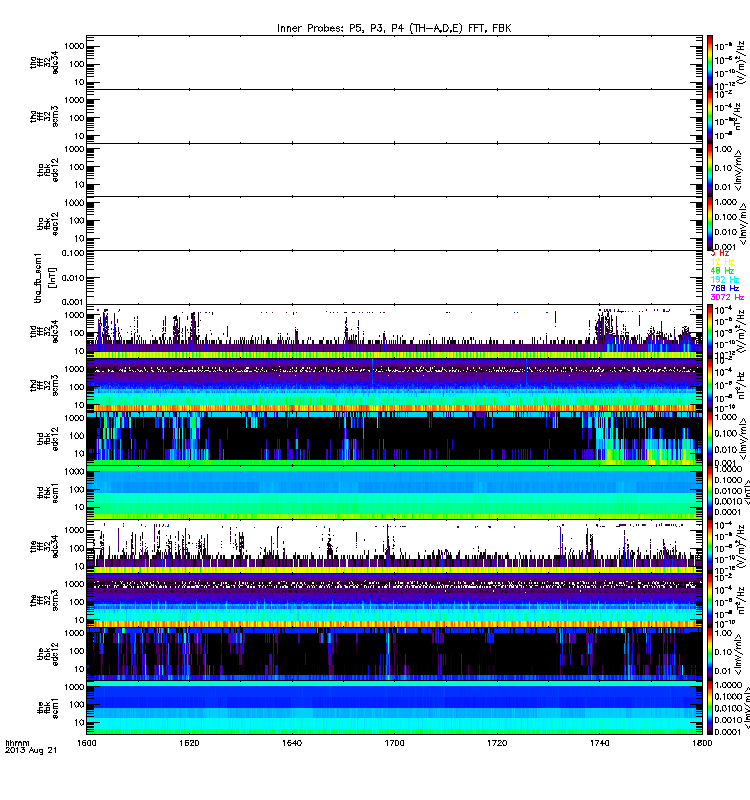Click the 'thd fbk scm1' panel label
750x800 pixels.
[x=48, y=493]
